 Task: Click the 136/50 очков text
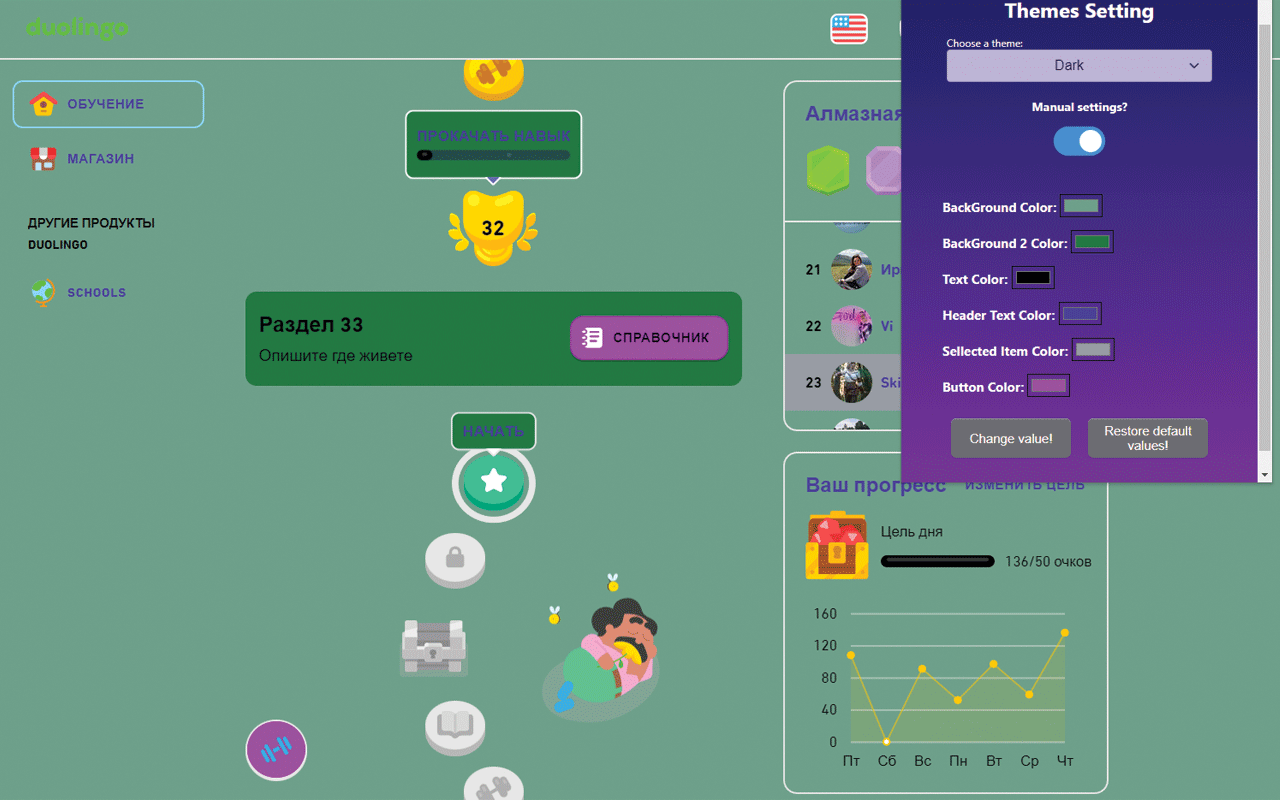coord(1048,562)
